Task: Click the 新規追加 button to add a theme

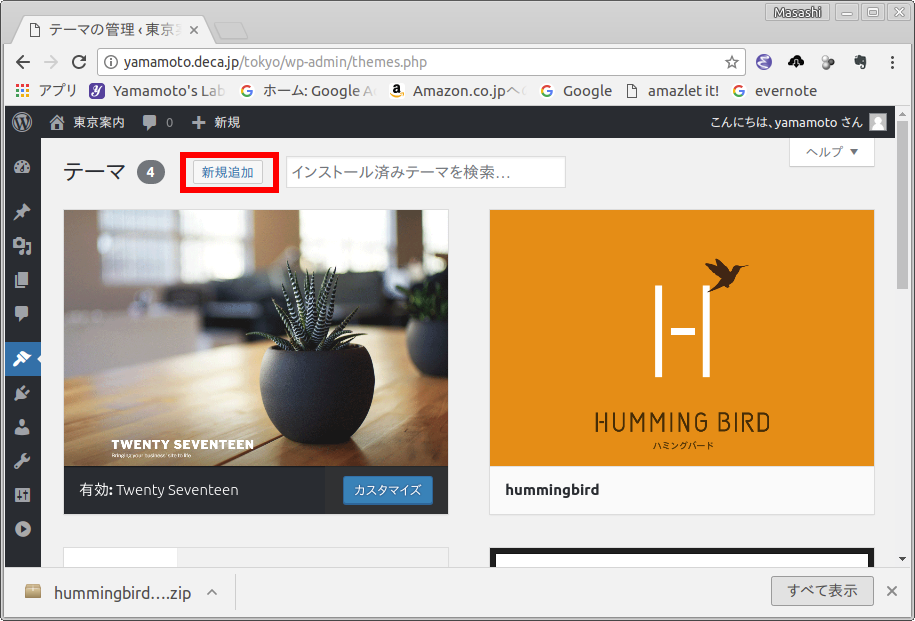Action: (x=228, y=172)
